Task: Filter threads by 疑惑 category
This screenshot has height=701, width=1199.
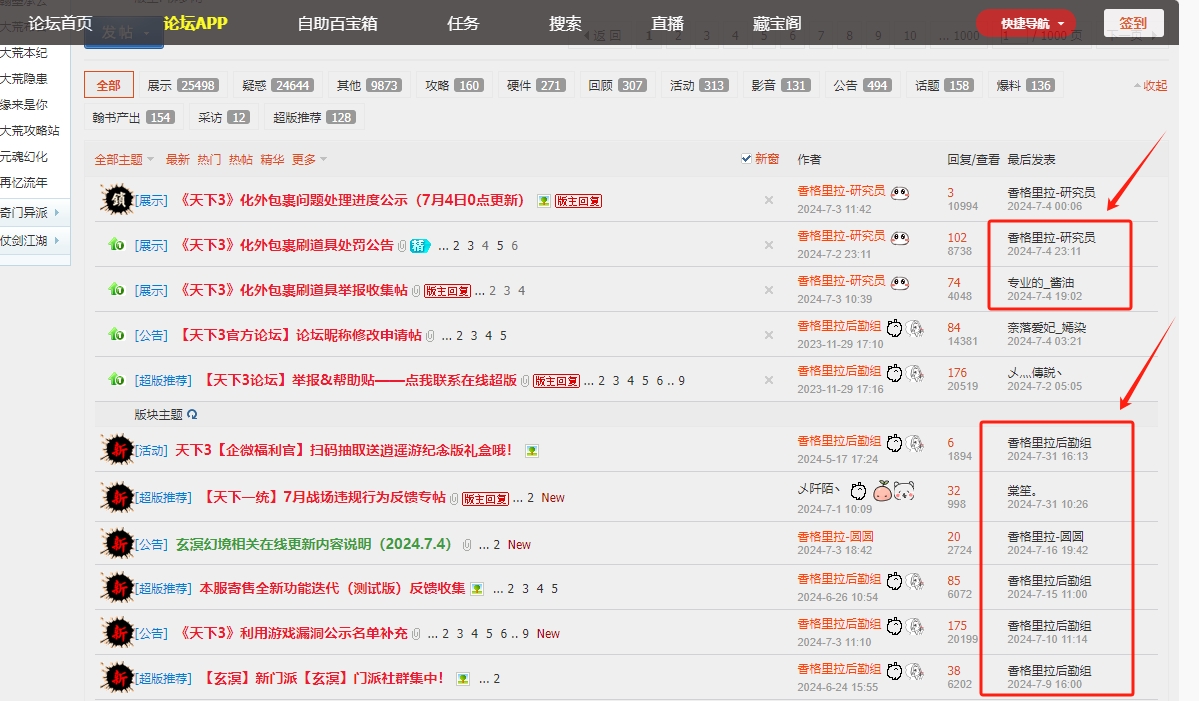Action: click(x=276, y=86)
